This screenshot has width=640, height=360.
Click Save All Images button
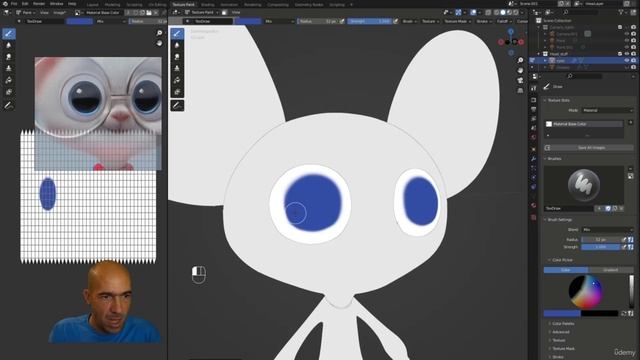(x=588, y=148)
